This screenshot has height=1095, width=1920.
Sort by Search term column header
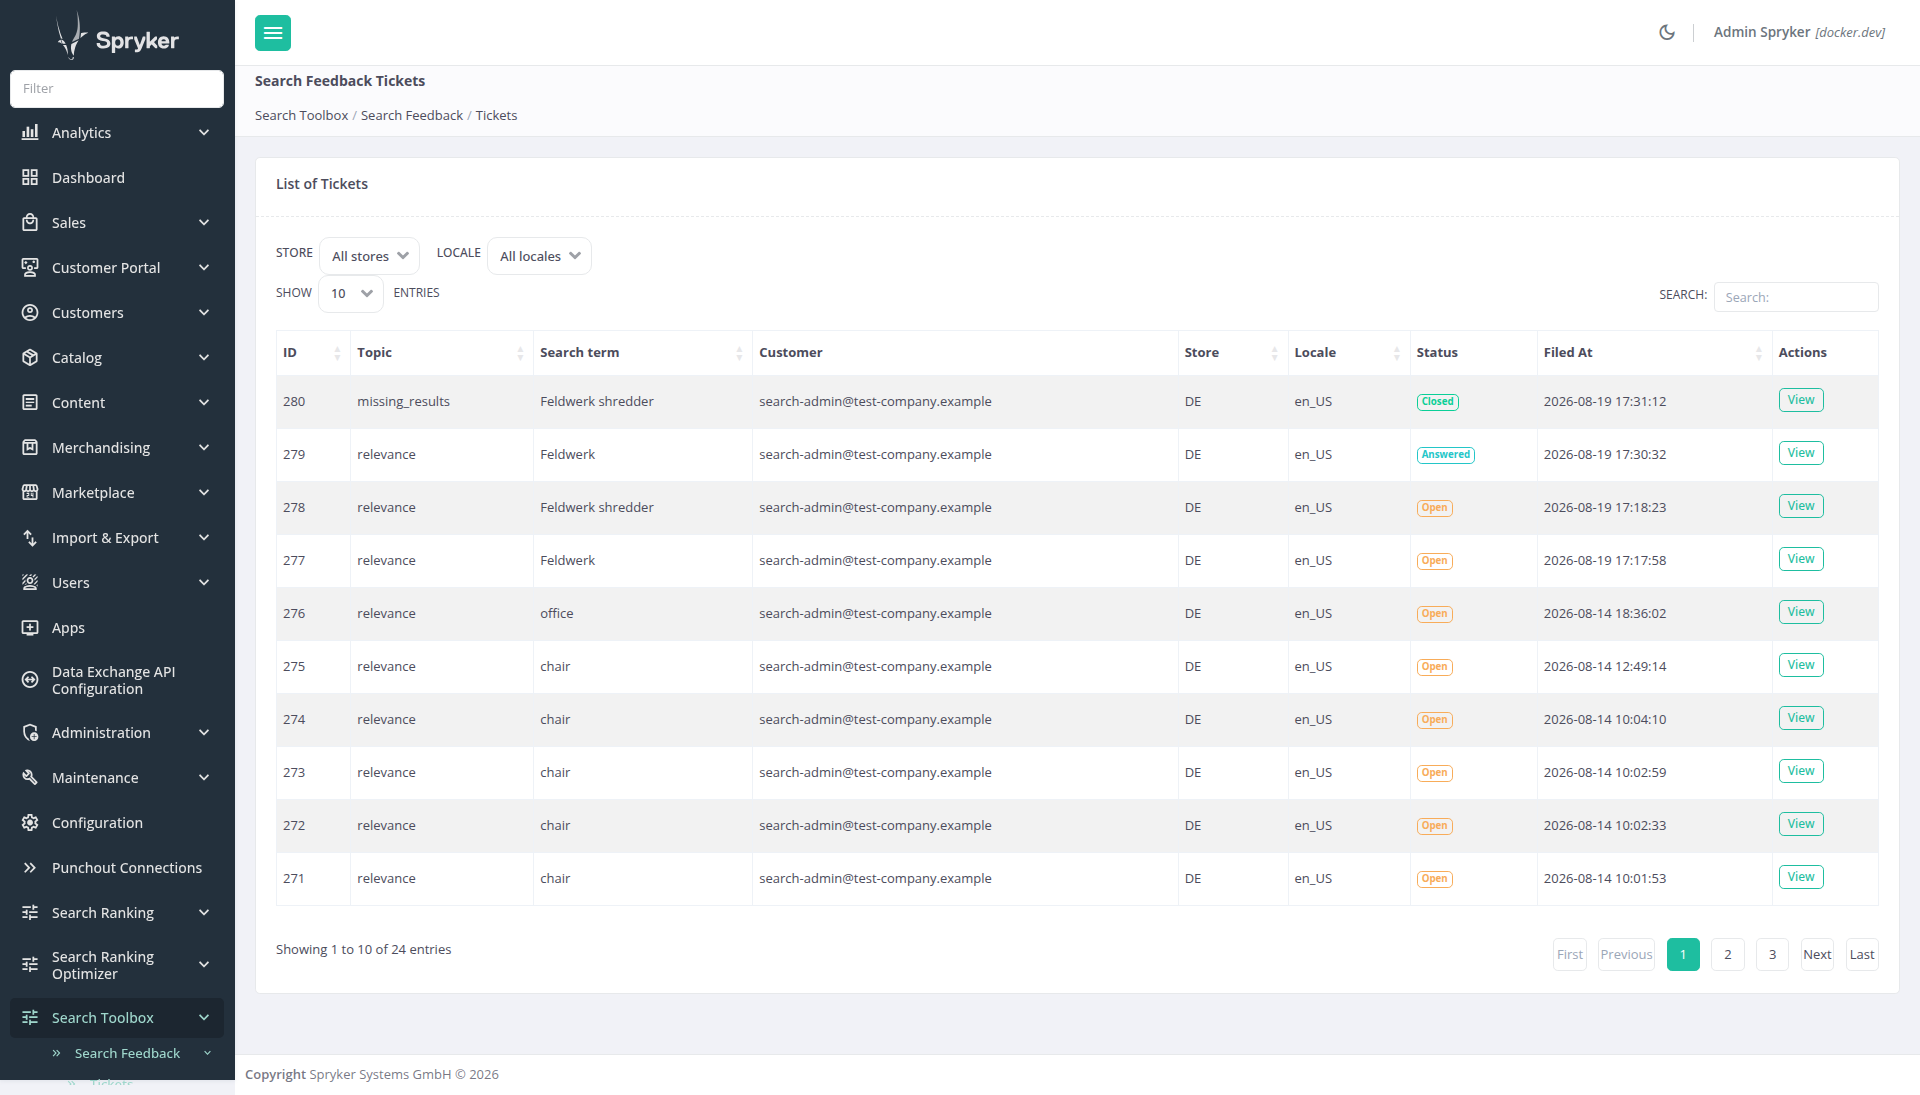642,353
